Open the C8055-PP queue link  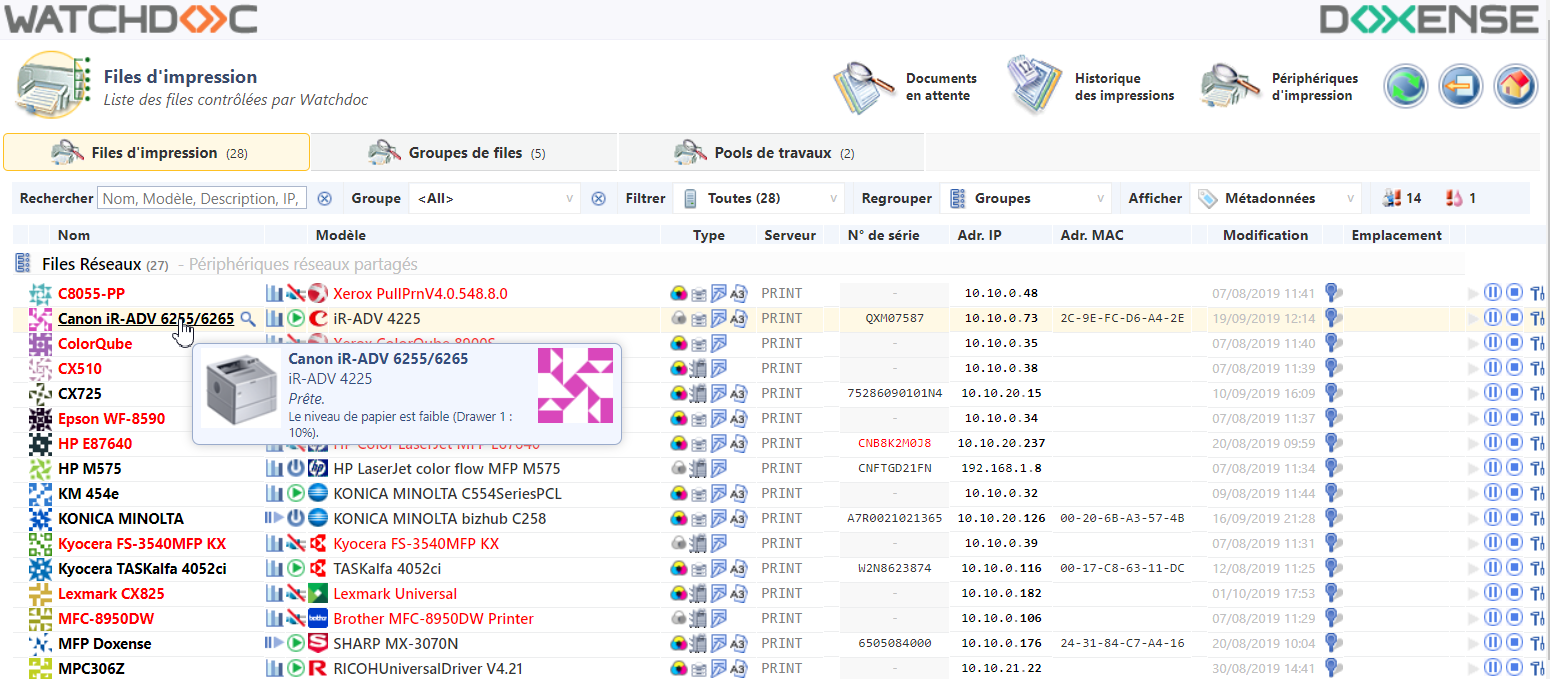[91, 294]
